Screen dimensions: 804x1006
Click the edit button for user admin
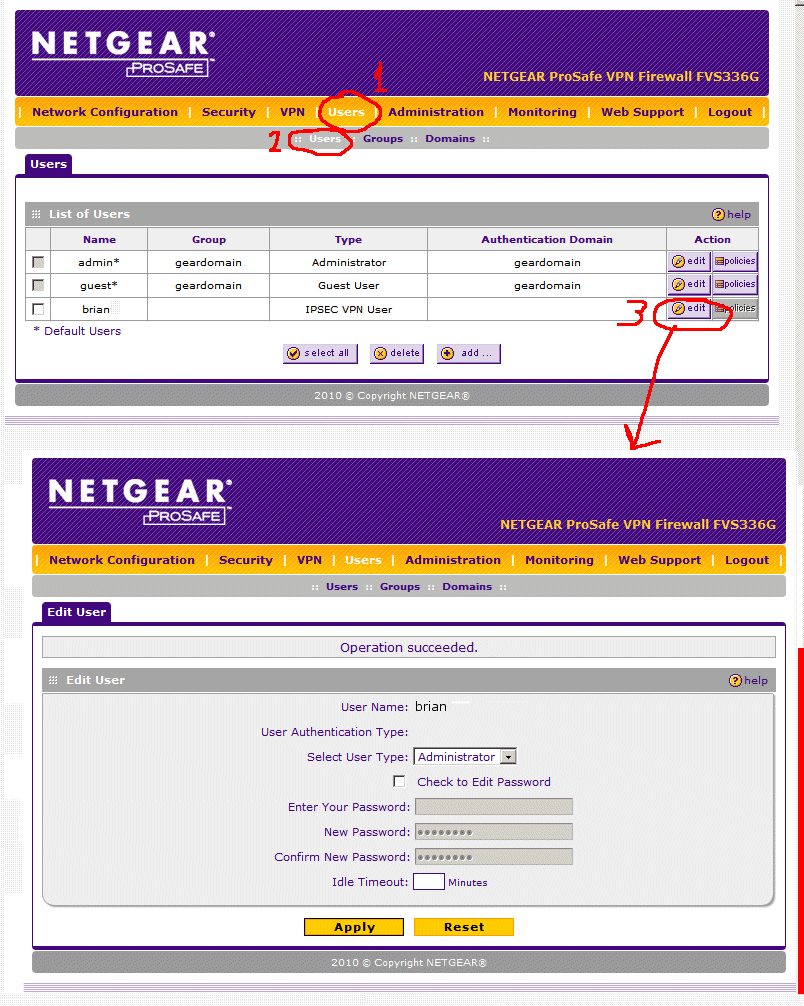(x=689, y=261)
